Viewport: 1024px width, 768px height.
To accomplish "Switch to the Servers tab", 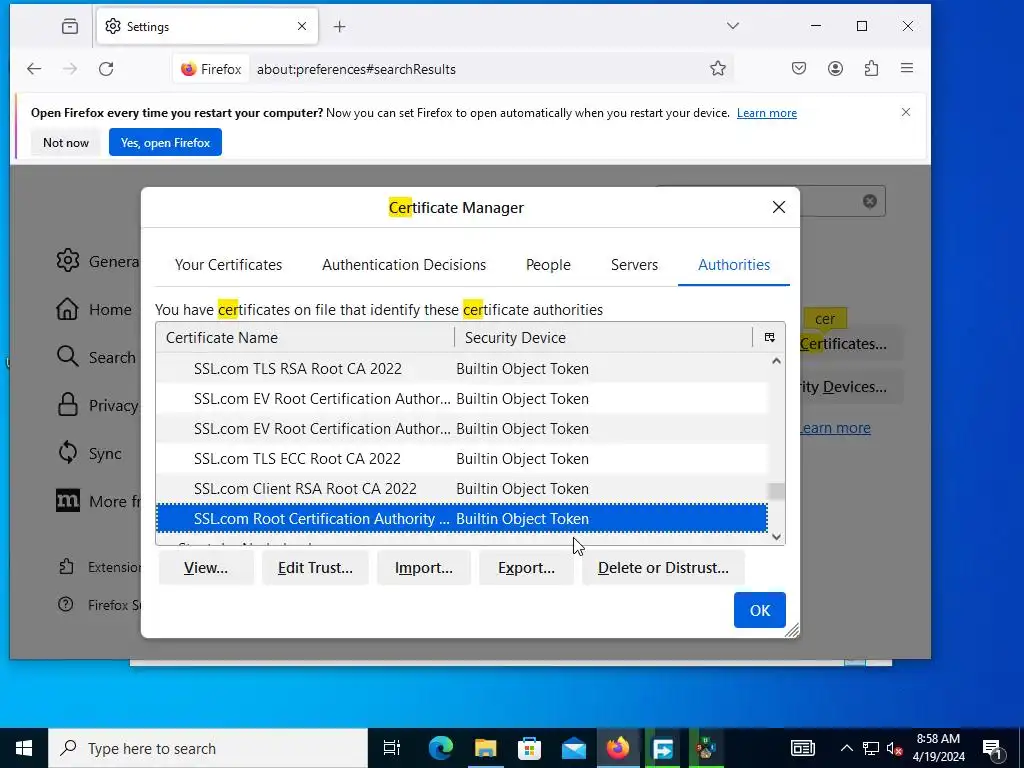I will coord(634,264).
